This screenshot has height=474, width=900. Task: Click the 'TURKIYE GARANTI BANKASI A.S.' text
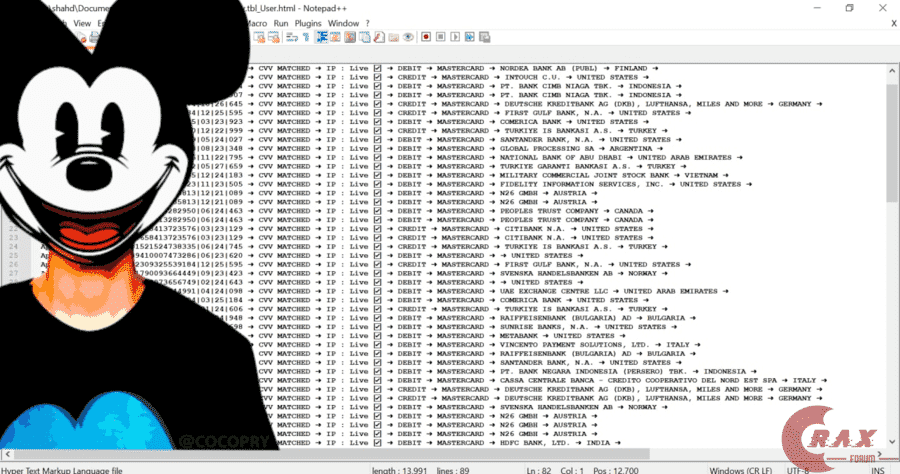click(x=565, y=166)
